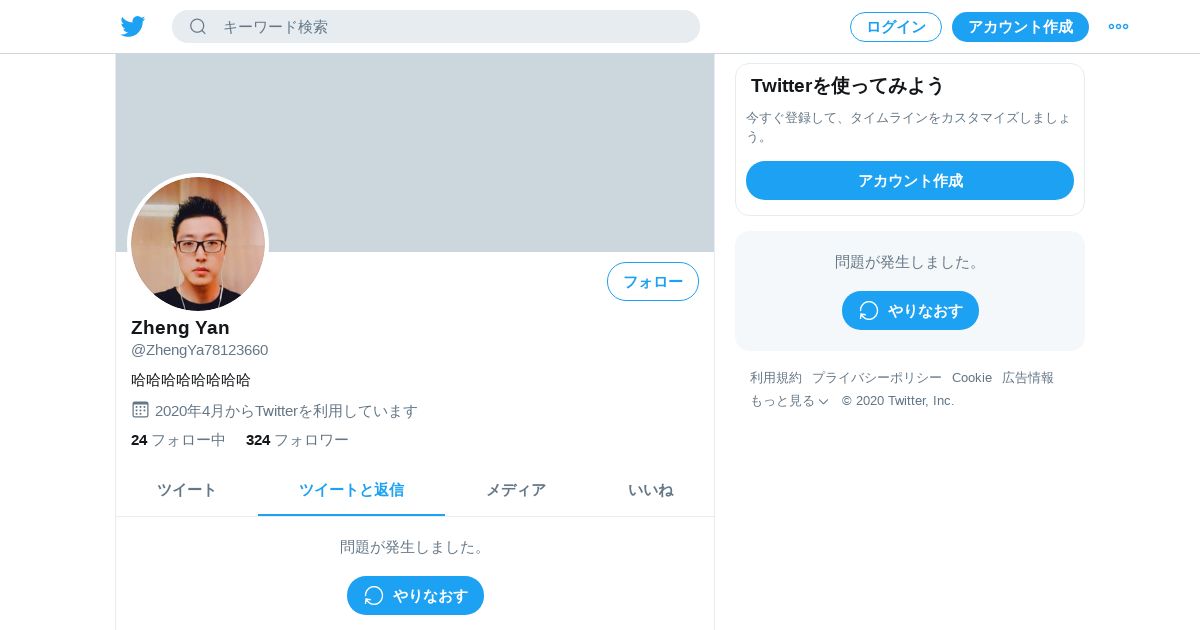Expand the もっと見る footer dropdown
This screenshot has width=1200, height=630.
789,401
